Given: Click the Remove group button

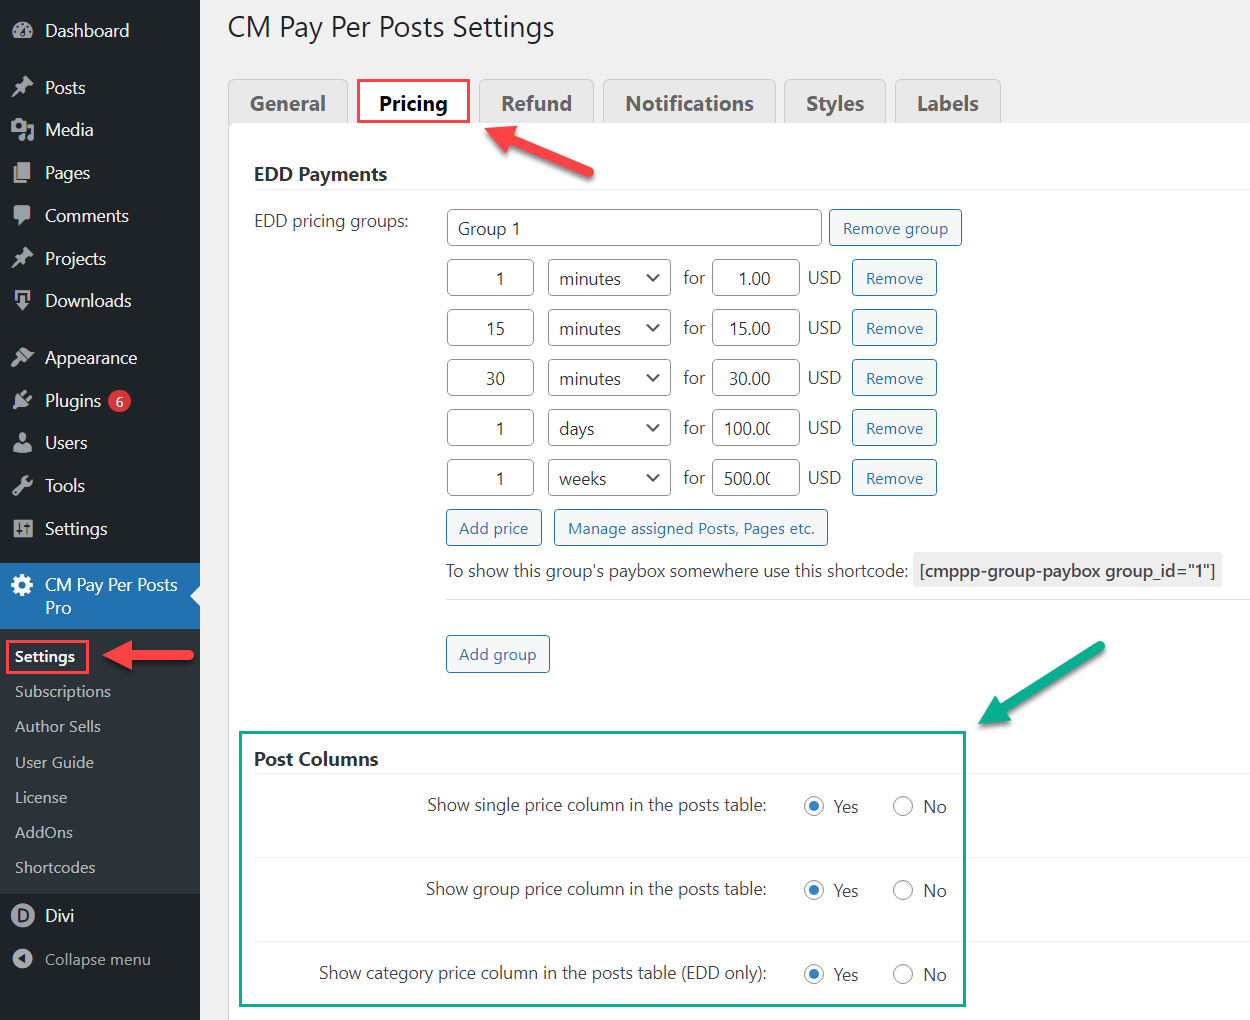Looking at the screenshot, I should pos(895,228).
